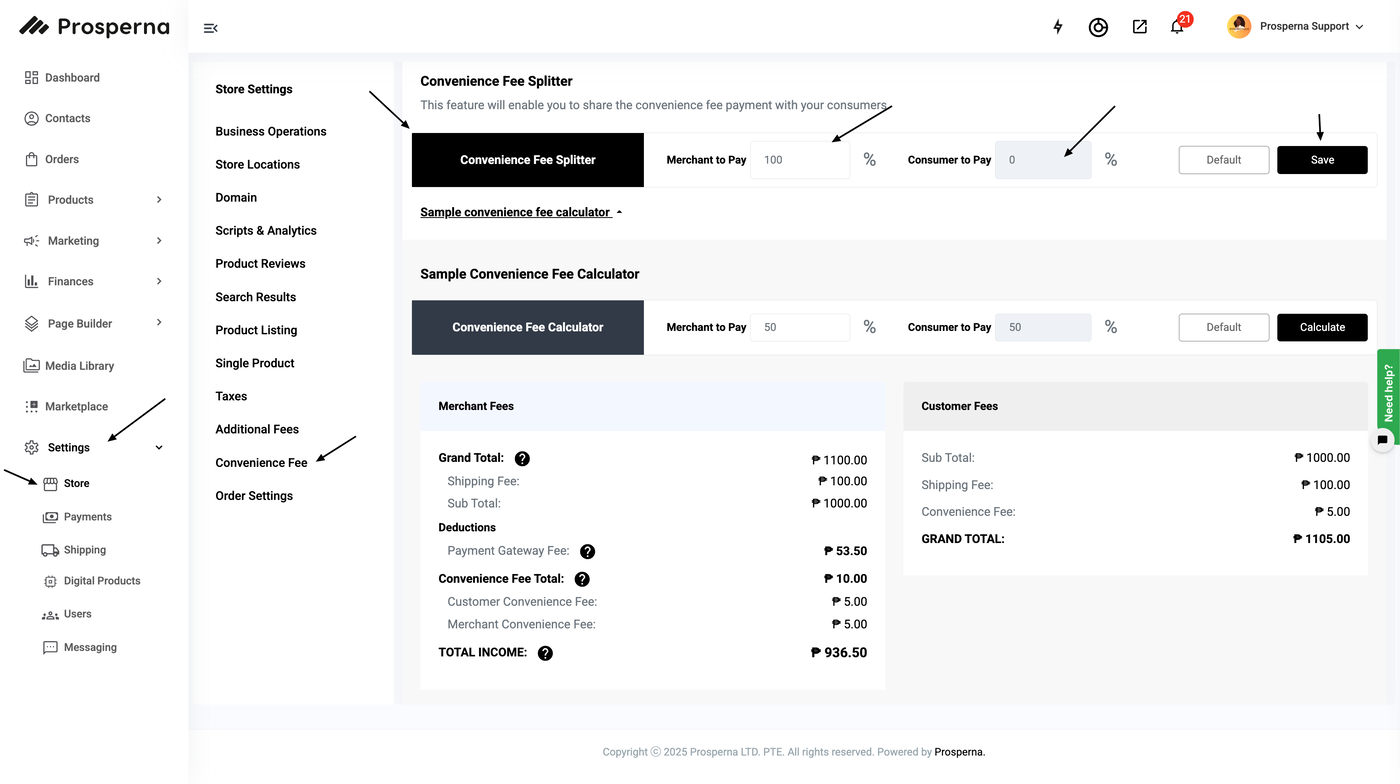Collapse the sidebar with the hamburger icon
Image resolution: width=1400 pixels, height=784 pixels.
[210, 28]
